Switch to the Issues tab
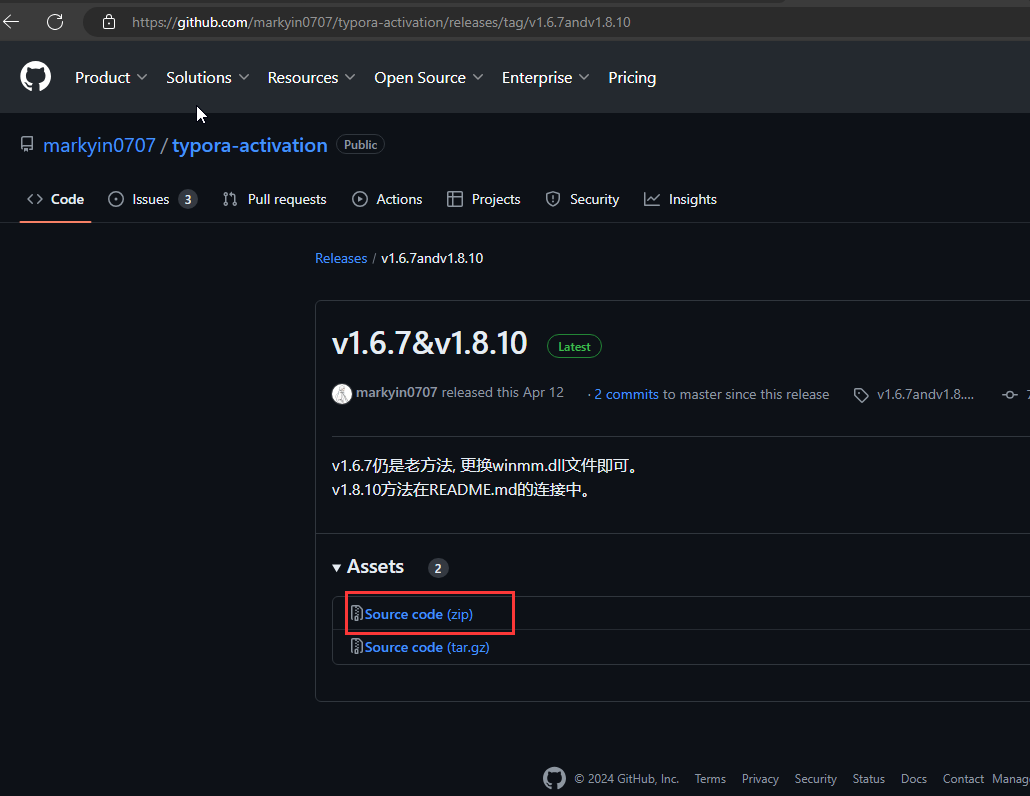The height and width of the screenshot is (796, 1030). (152, 199)
